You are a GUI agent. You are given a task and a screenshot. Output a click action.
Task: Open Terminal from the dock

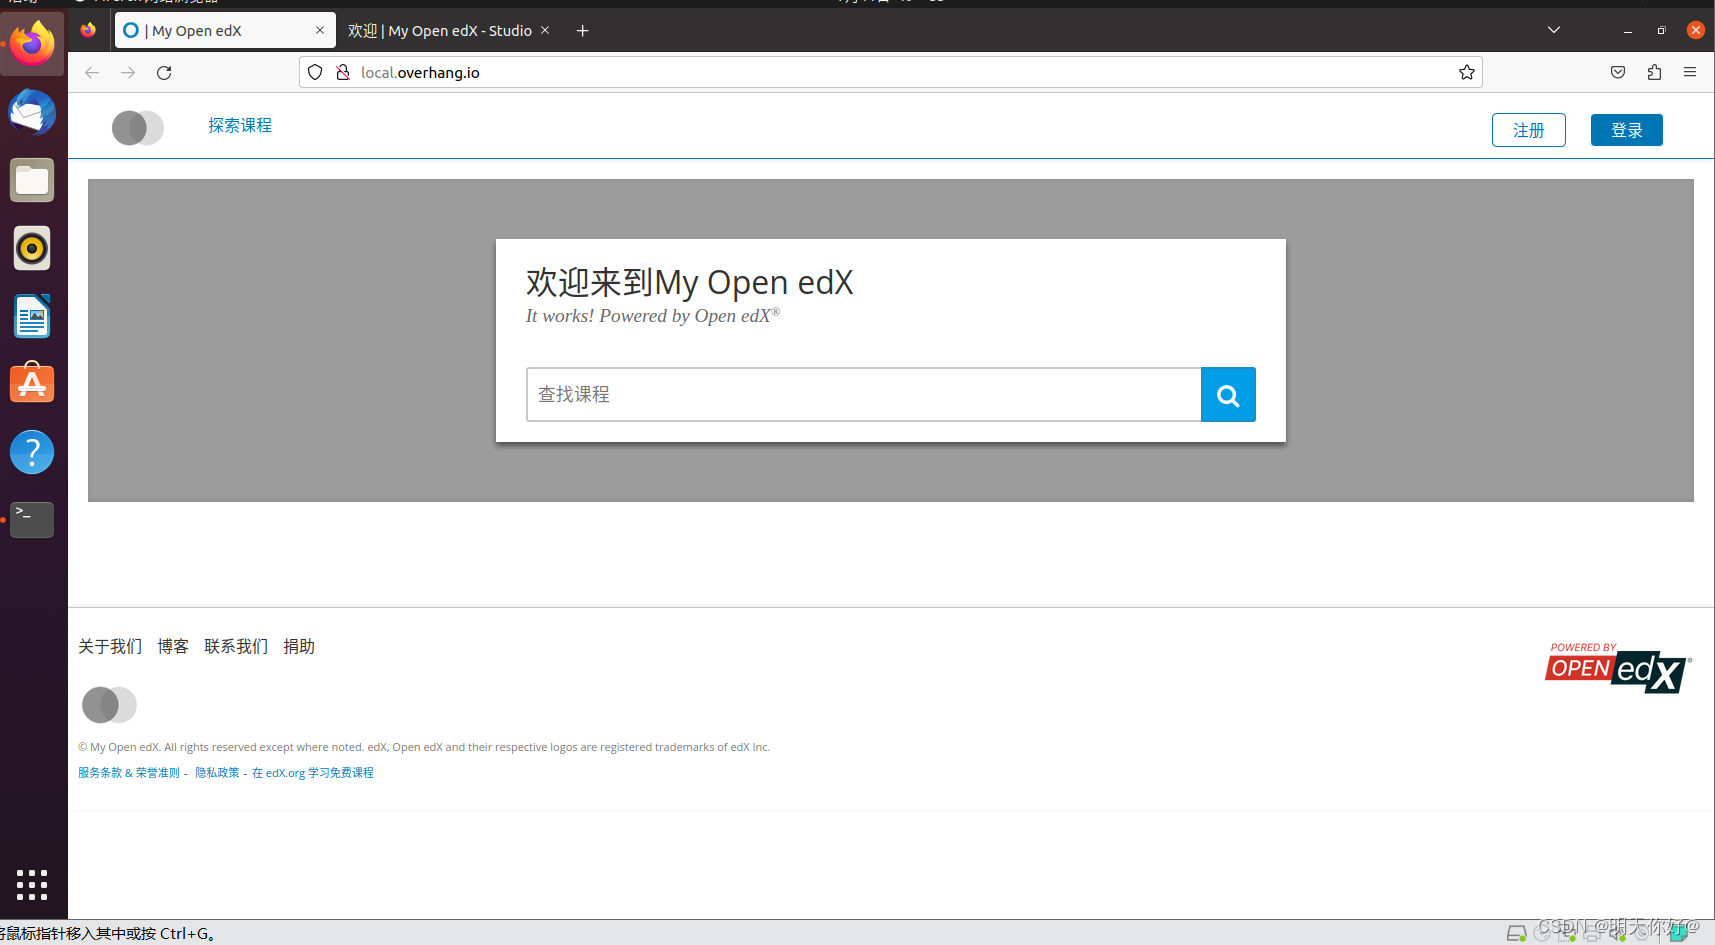[x=32, y=520]
